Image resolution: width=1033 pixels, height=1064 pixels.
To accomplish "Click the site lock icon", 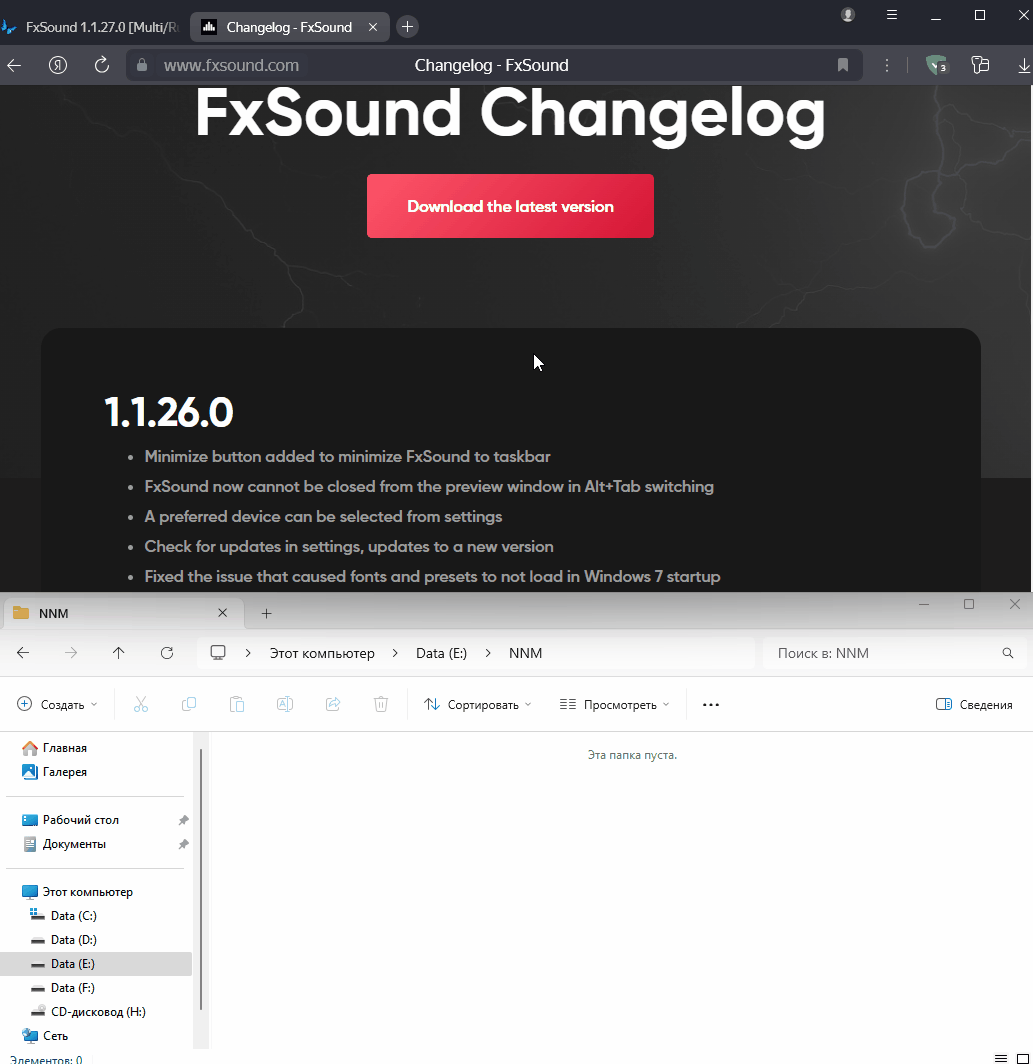I will (142, 65).
